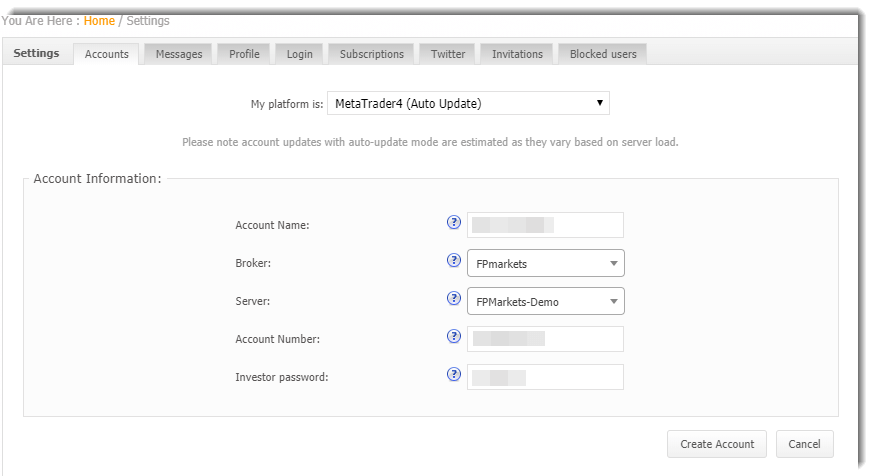873x476 pixels.
Task: Click the Cancel button
Action: 804,444
